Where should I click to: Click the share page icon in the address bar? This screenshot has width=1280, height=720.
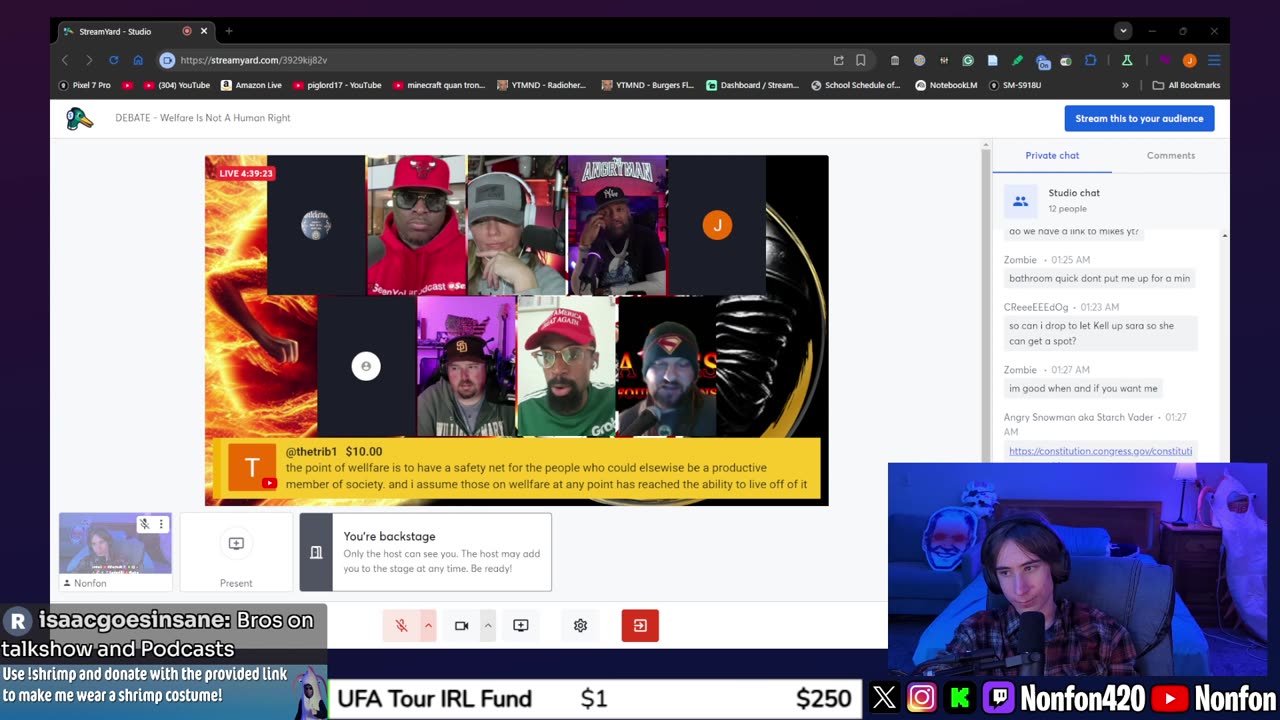coord(838,60)
